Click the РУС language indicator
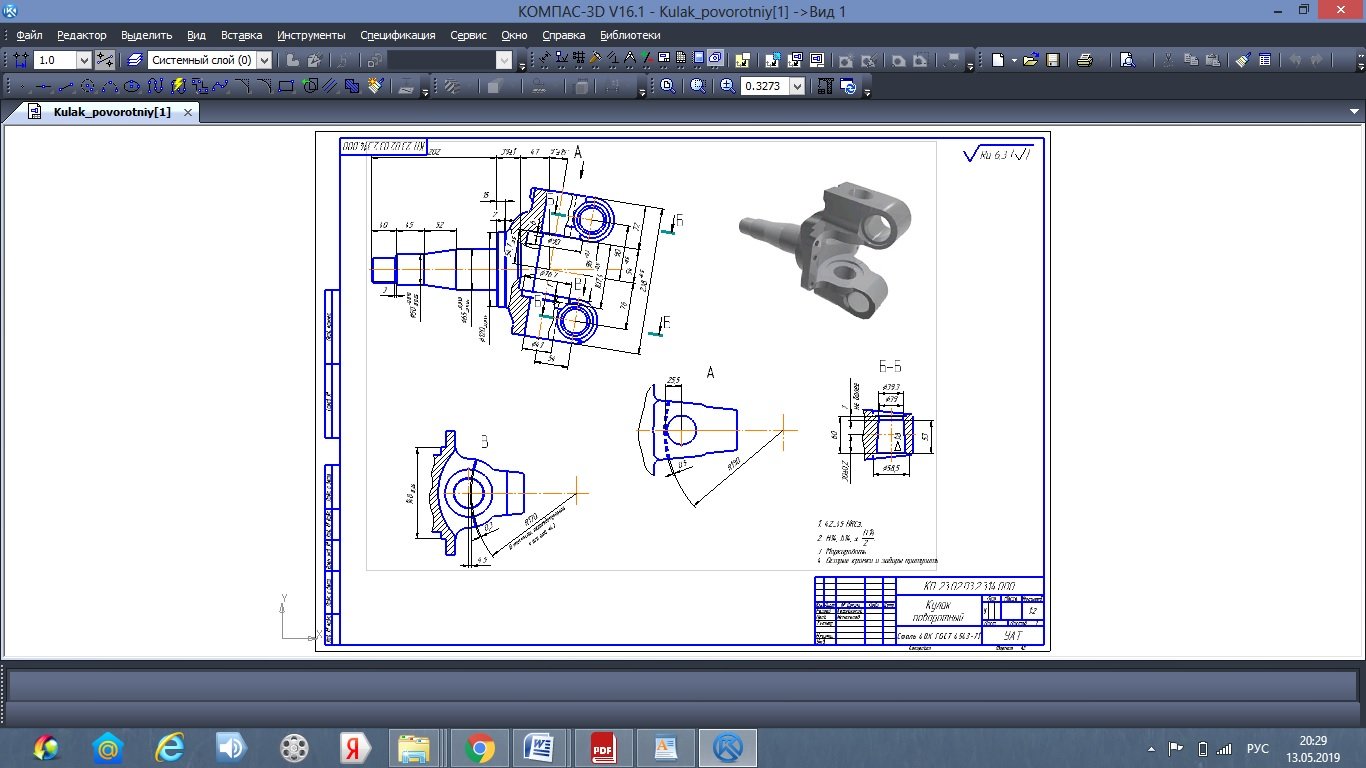1366x768 pixels. 1257,749
